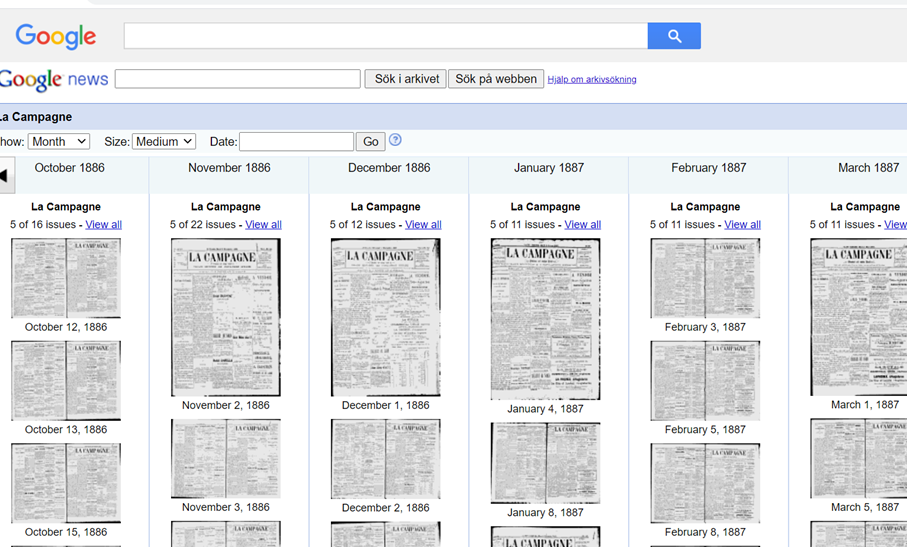This screenshot has height=547, width=907.
Task: Open the October 12, 1886 issue thumbnail
Action: tap(66, 278)
